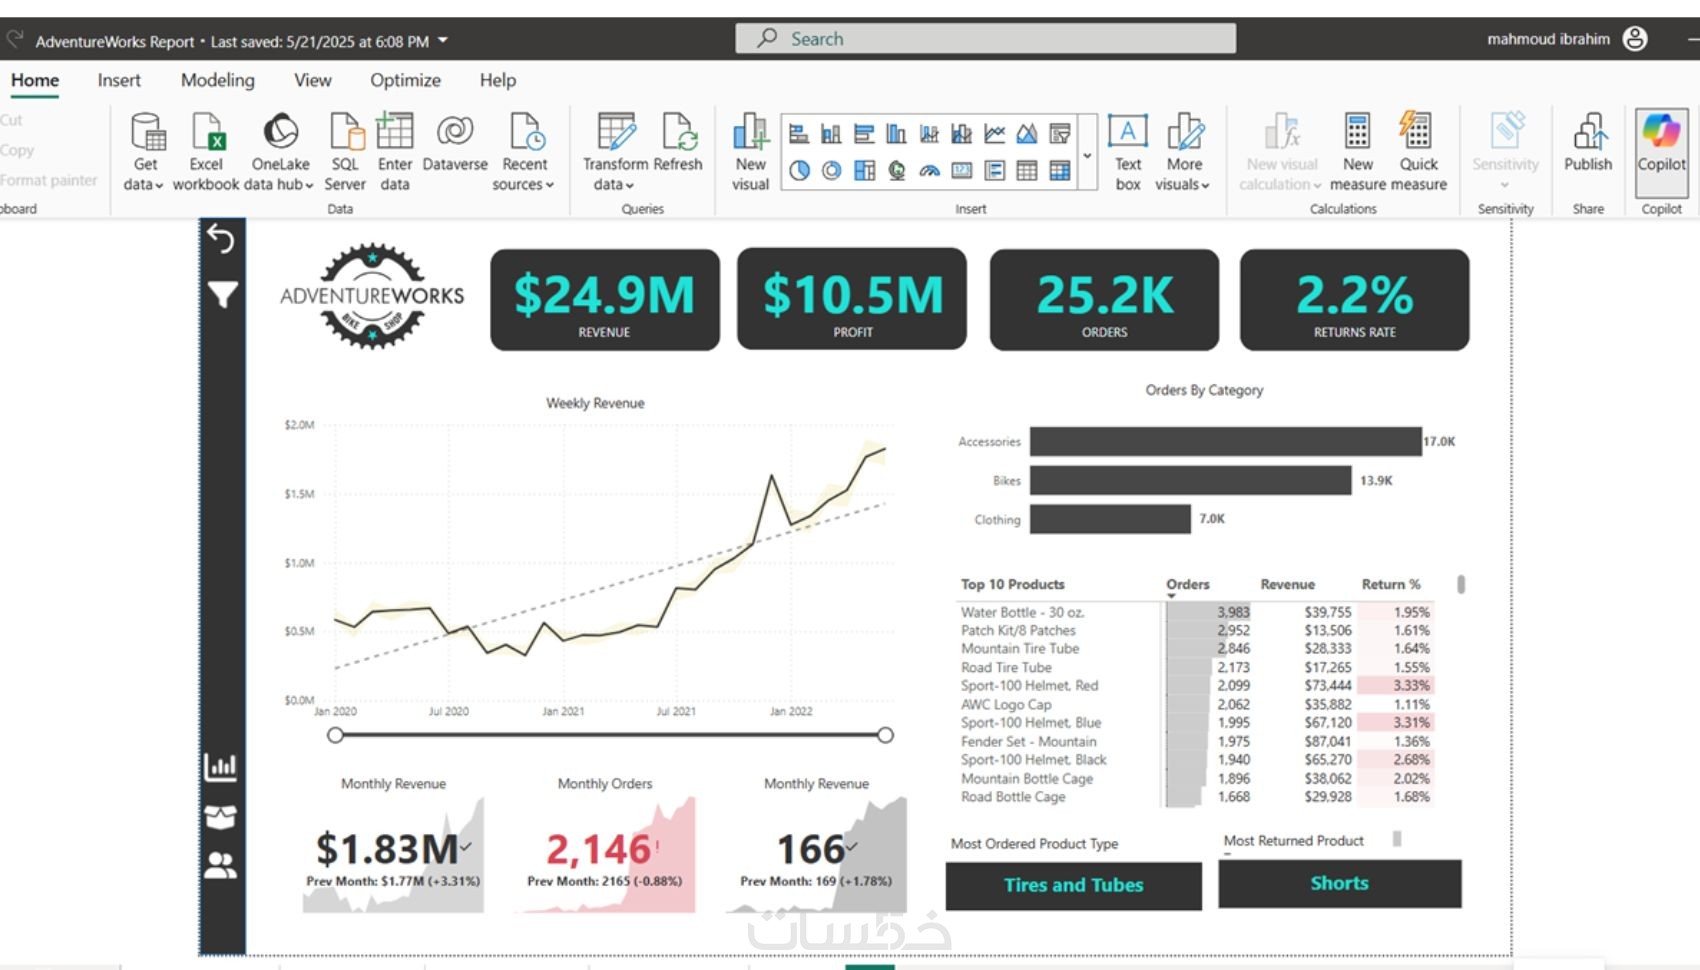The image size is (1700, 970).
Task: Insert a donut chart visual
Action: [831, 171]
